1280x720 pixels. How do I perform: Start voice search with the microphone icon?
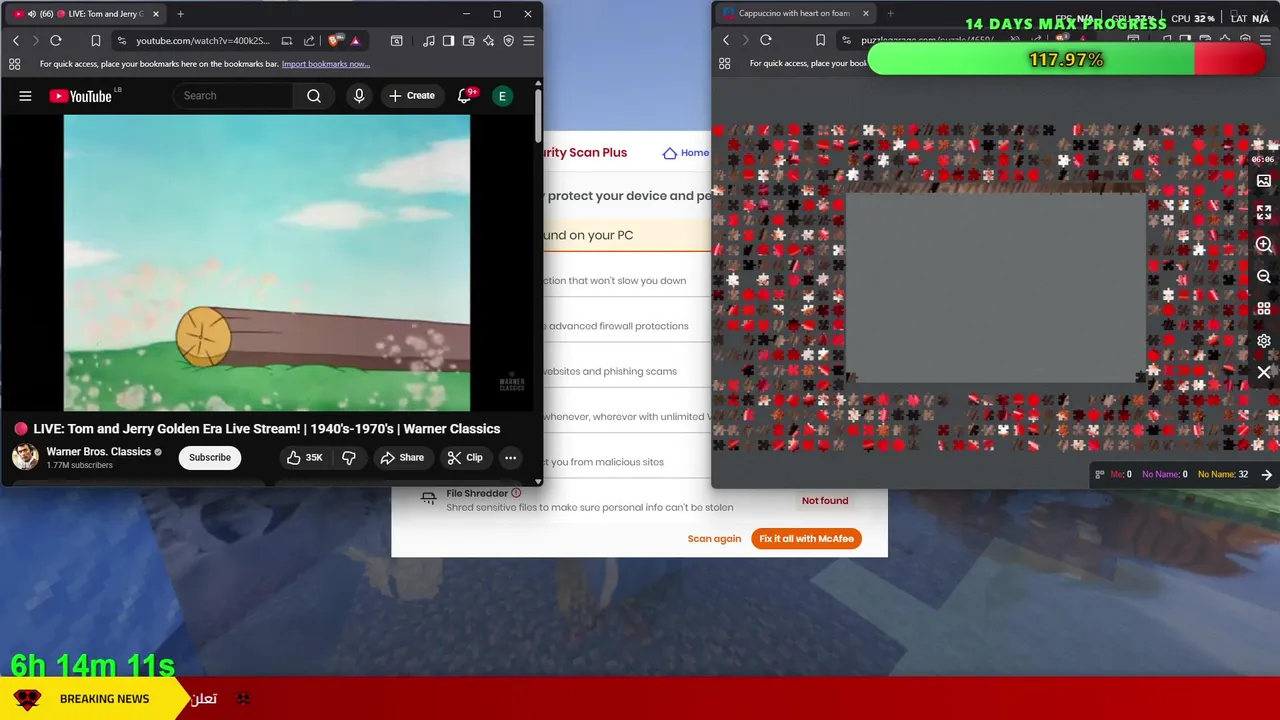[359, 96]
